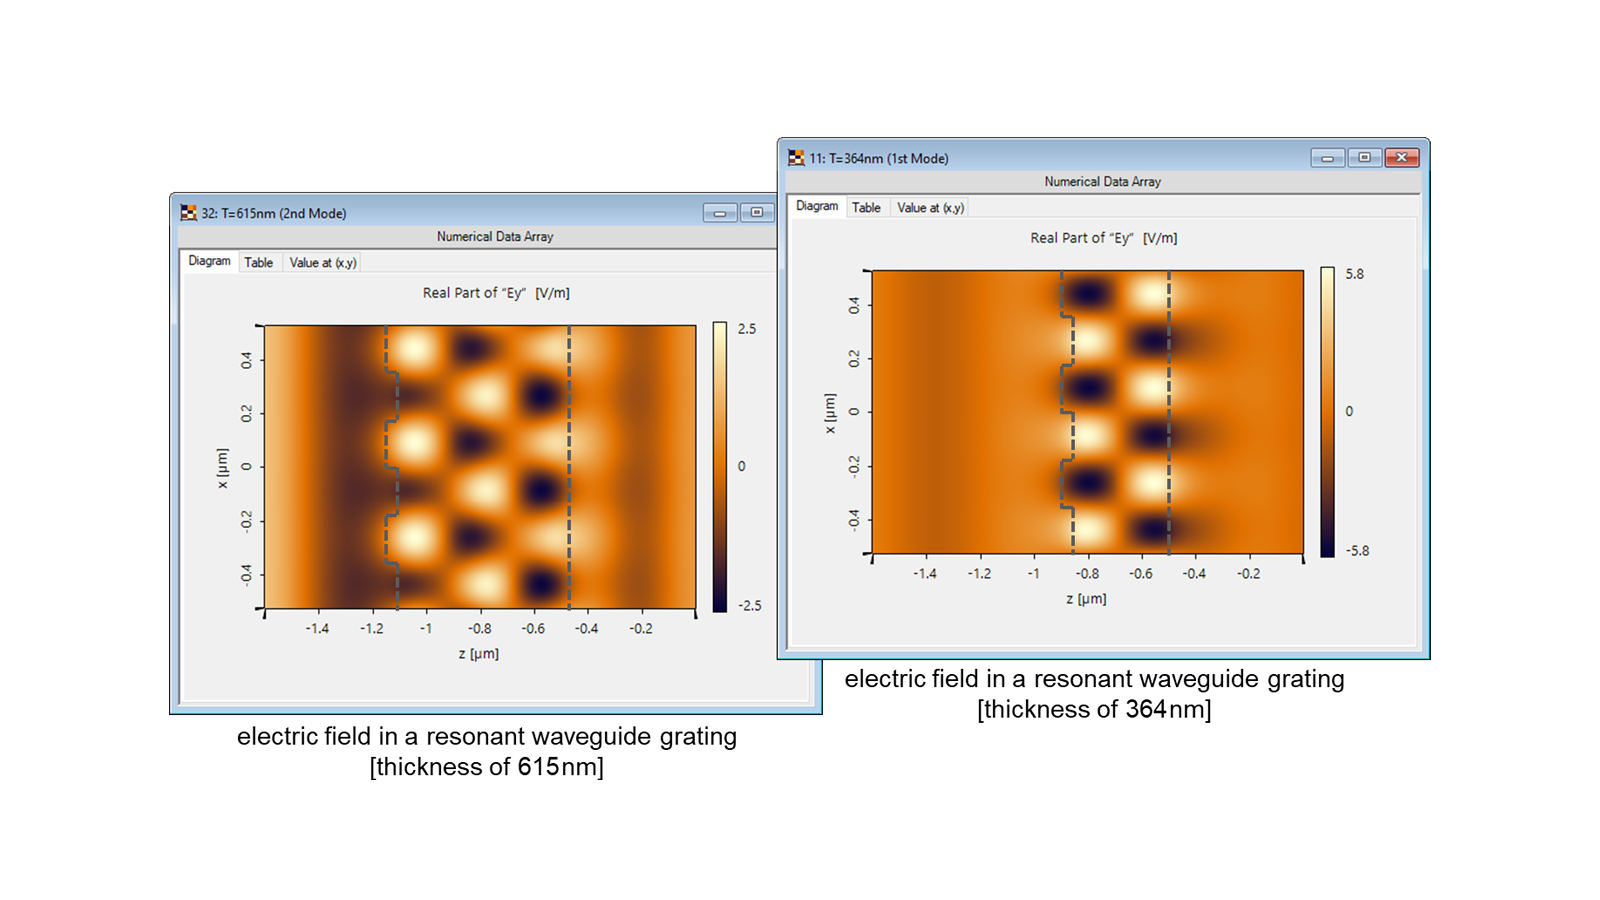Click the color scale bar ranging to 5.8
The height and width of the screenshot is (900, 1600).
point(1327,411)
